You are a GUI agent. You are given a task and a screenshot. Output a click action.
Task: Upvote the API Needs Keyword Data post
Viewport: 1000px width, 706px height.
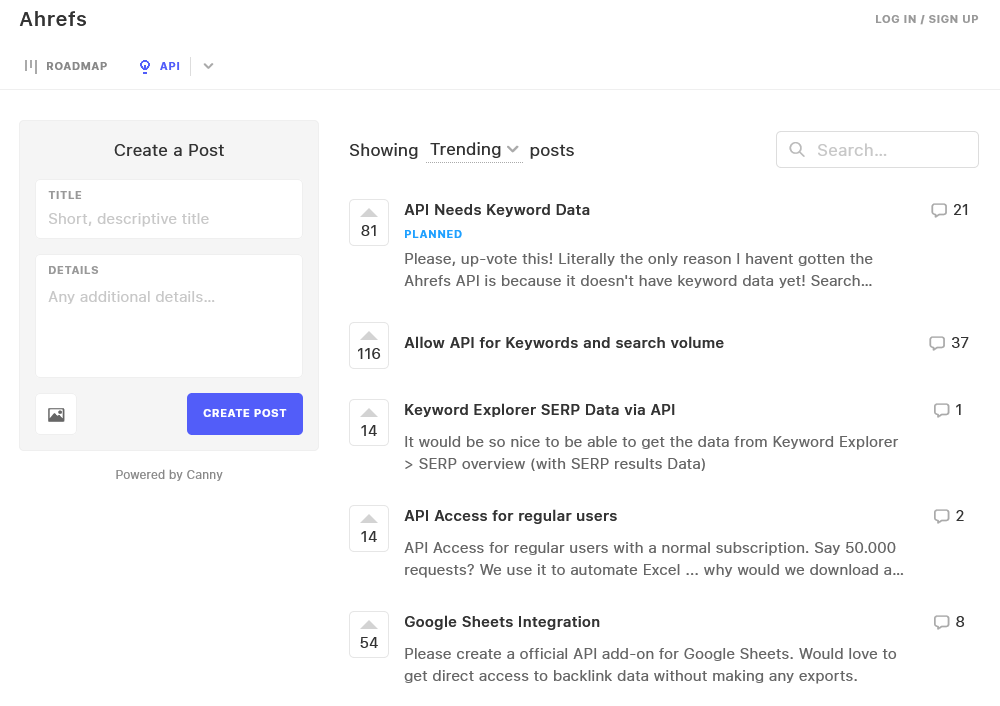point(369,222)
